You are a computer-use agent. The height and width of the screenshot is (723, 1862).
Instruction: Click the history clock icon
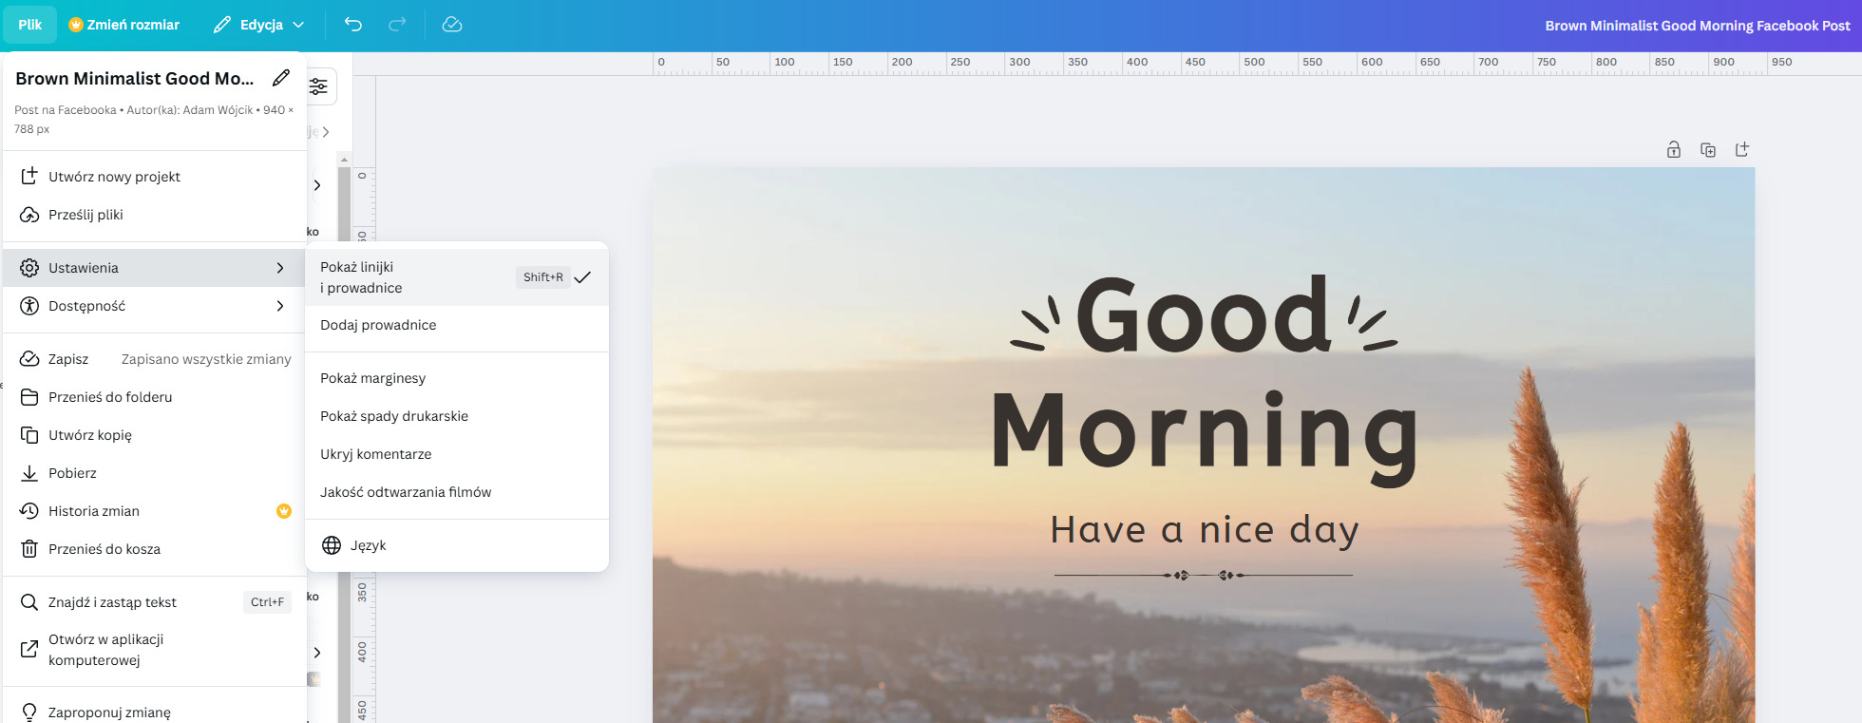(x=29, y=511)
